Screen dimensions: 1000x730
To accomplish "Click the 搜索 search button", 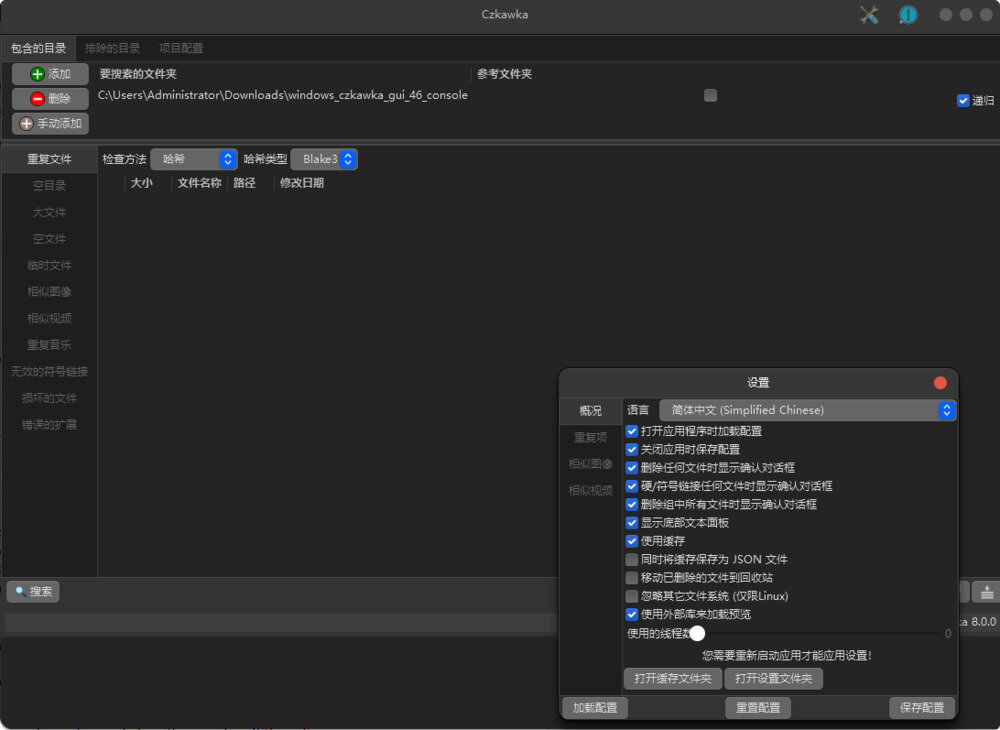I will (x=33, y=591).
